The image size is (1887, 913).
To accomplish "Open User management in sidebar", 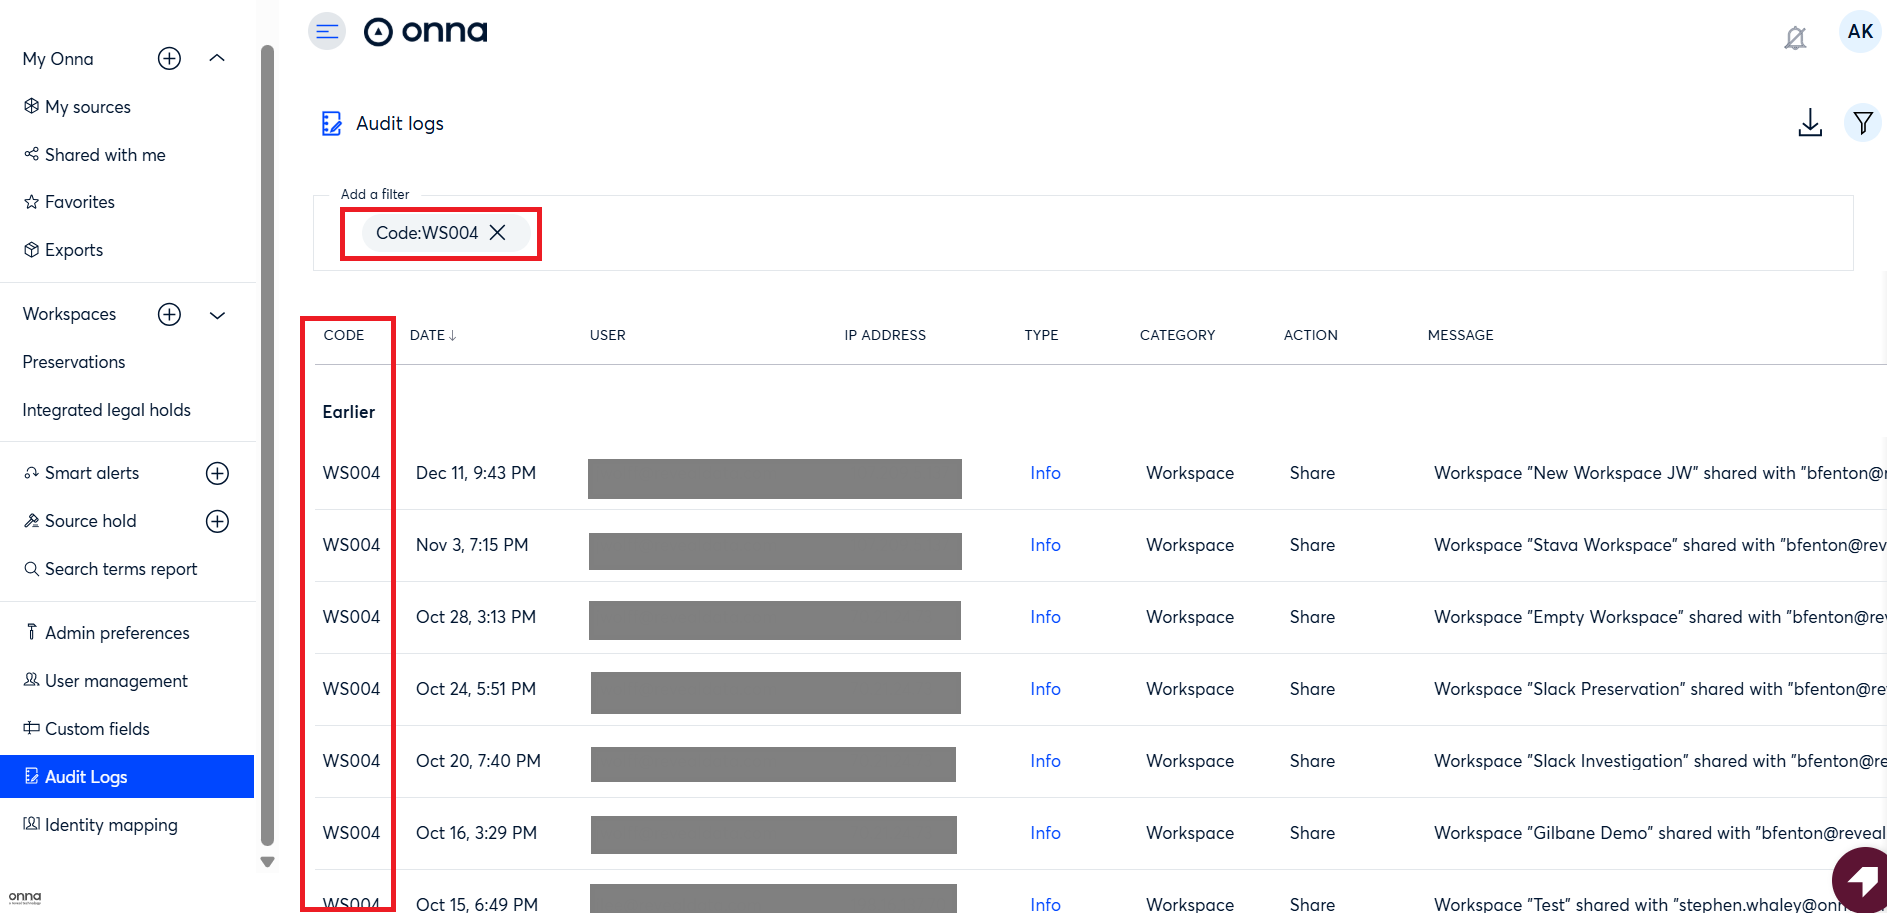I will (x=116, y=681).
